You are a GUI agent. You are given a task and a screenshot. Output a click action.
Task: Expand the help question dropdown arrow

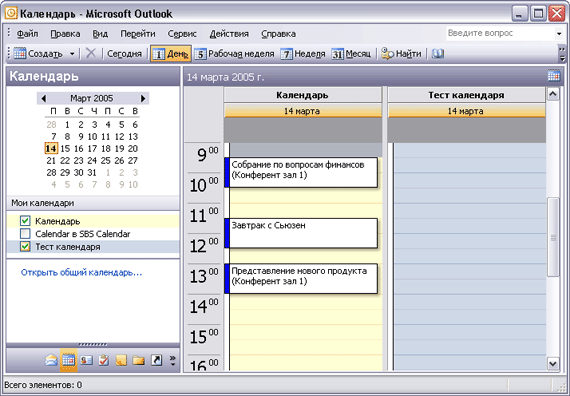559,34
